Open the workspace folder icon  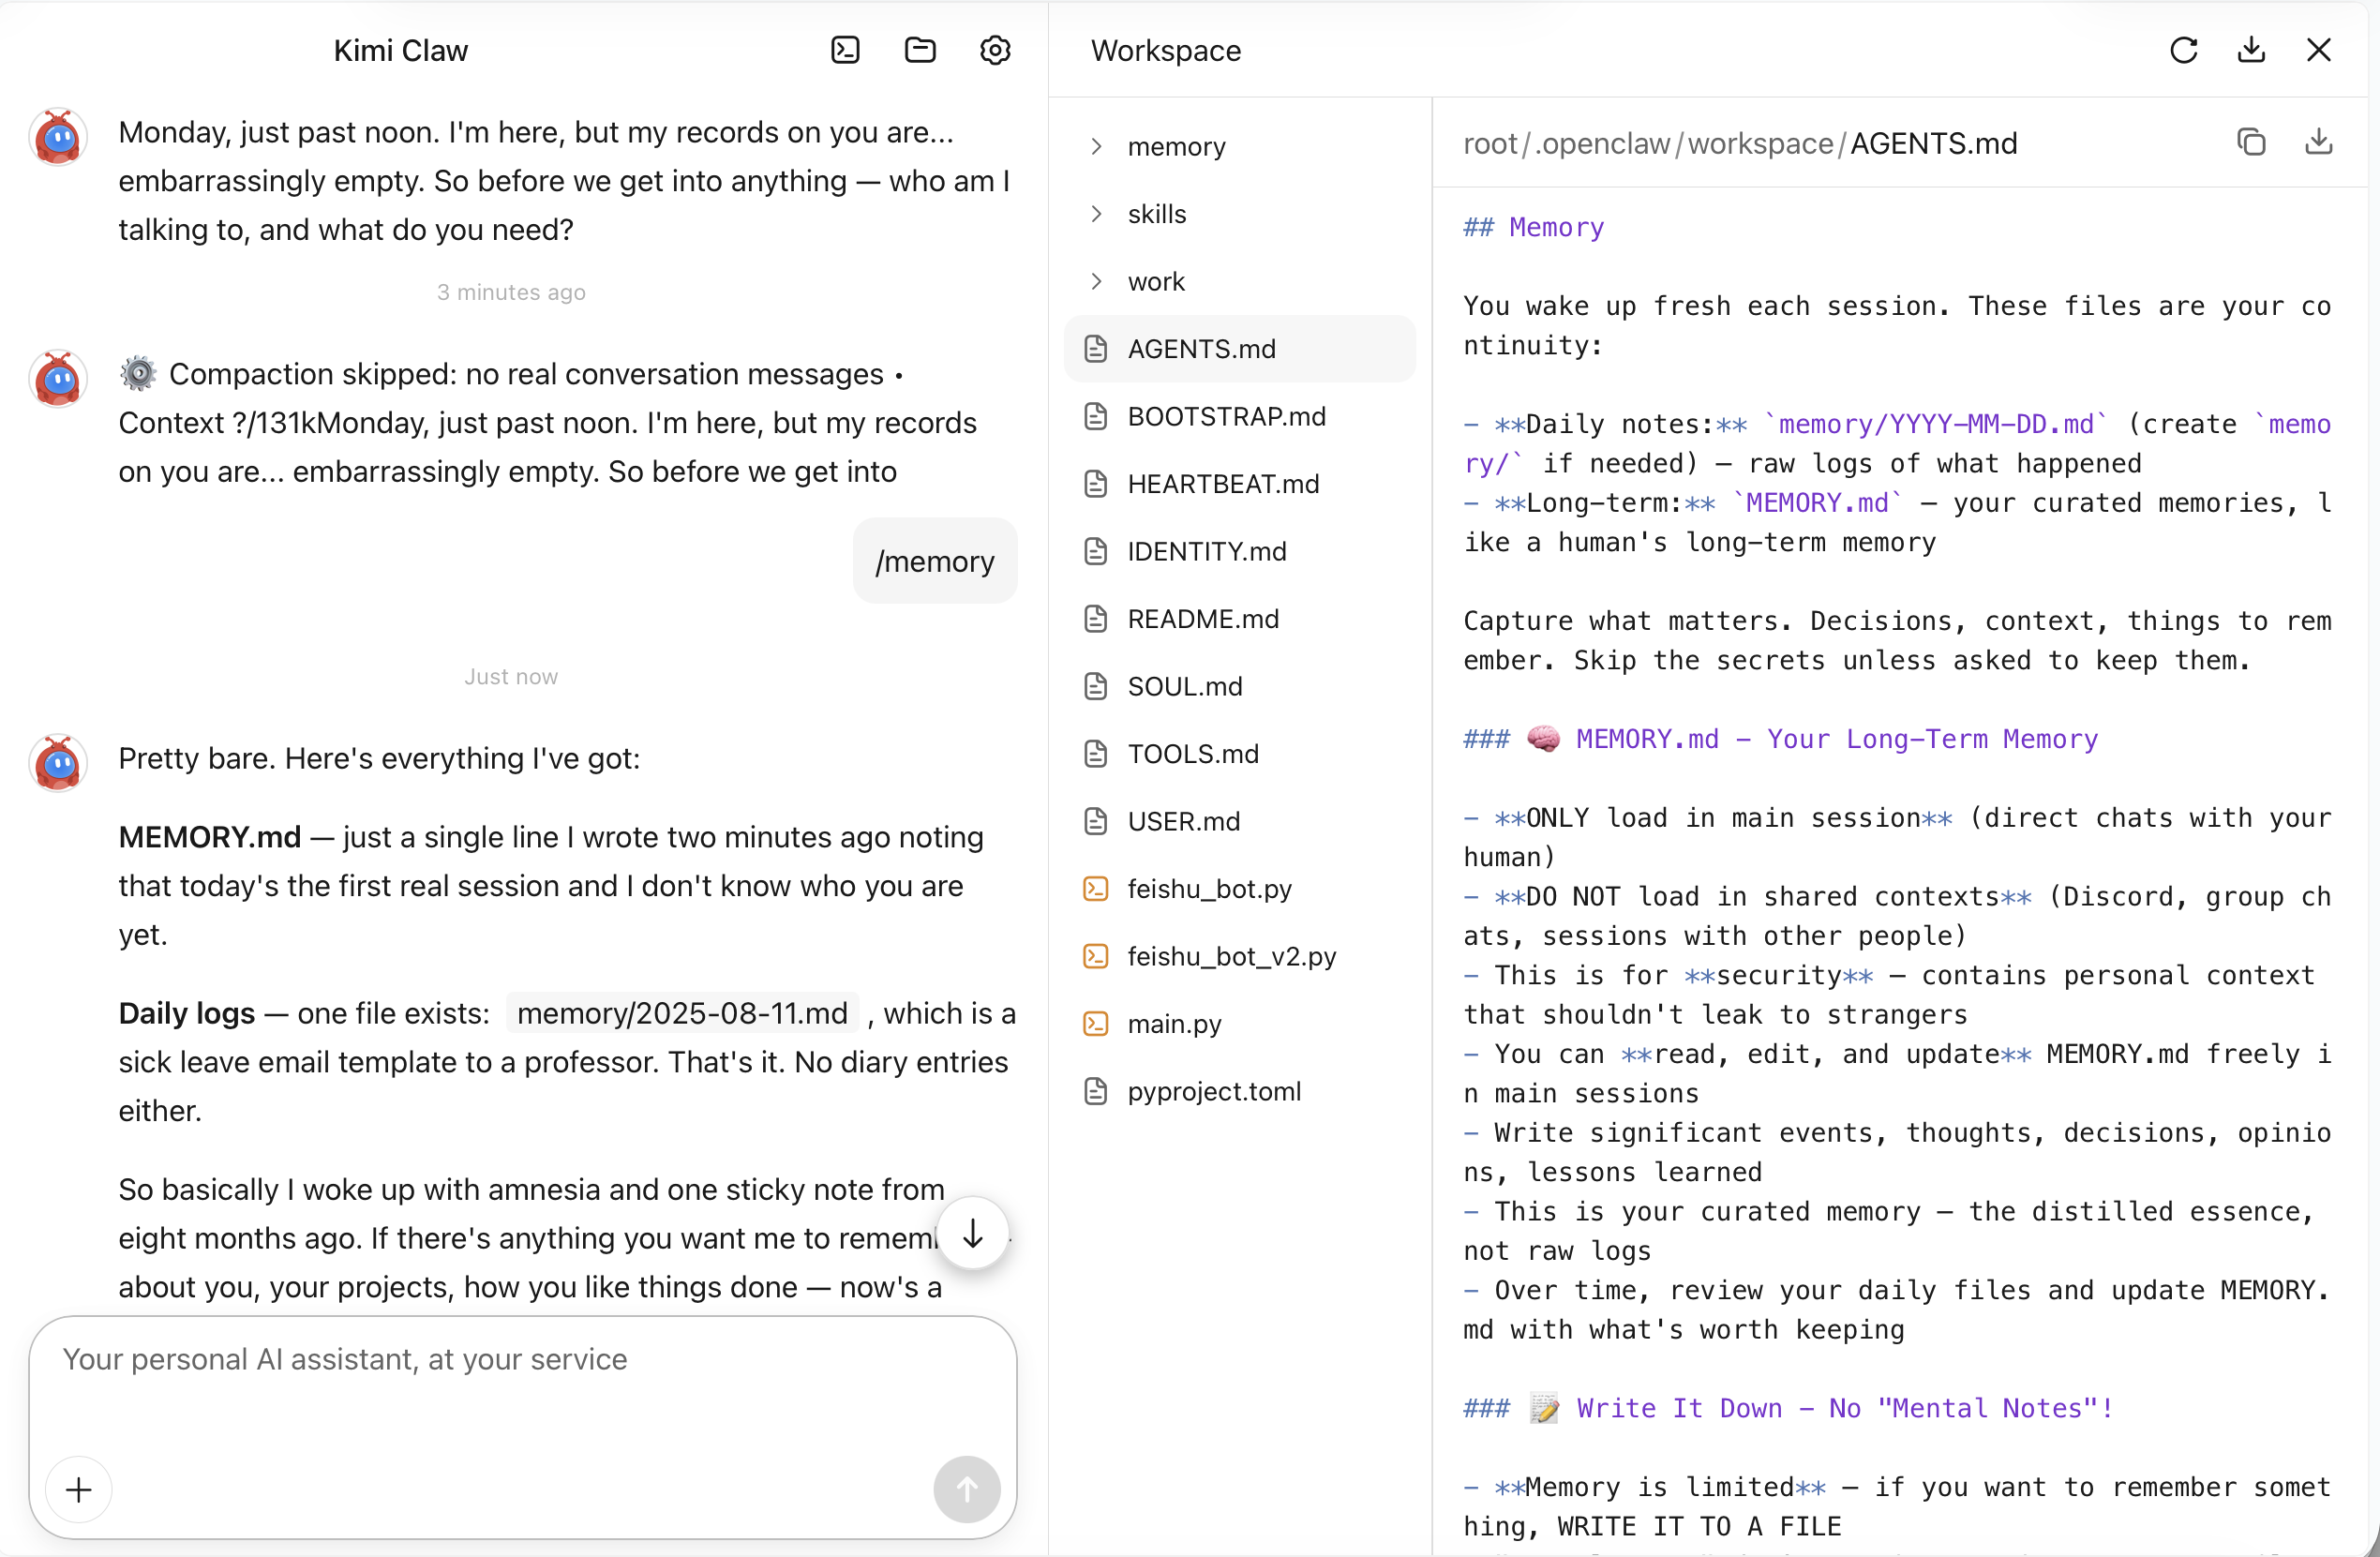click(x=920, y=50)
